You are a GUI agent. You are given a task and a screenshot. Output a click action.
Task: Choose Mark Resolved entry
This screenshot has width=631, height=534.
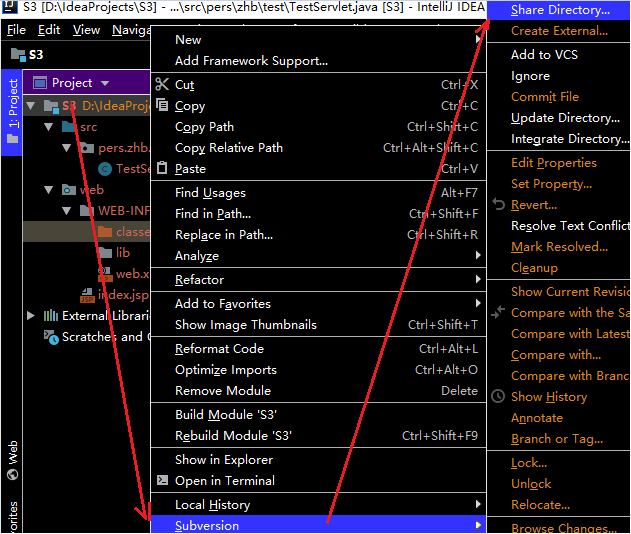[x=558, y=246]
